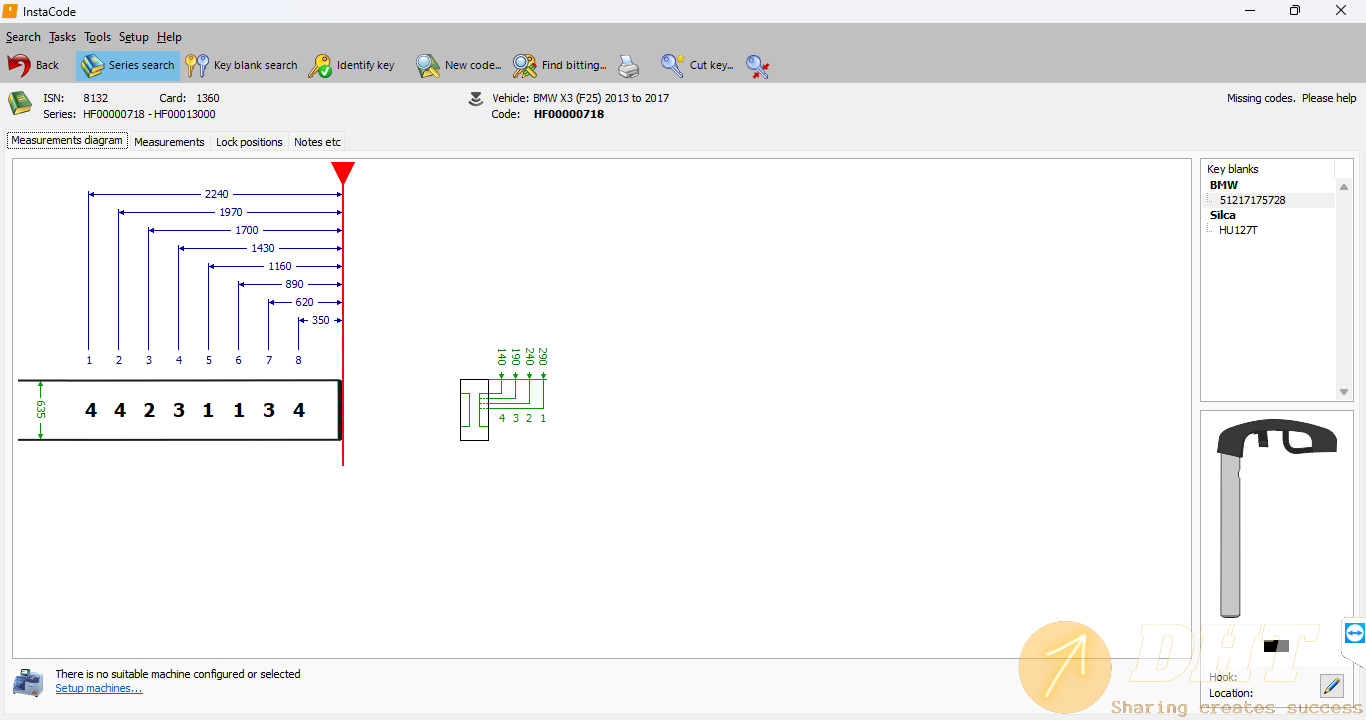Select Silca key blank HU127T
Viewport: 1366px width, 720px height.
[x=1238, y=230]
